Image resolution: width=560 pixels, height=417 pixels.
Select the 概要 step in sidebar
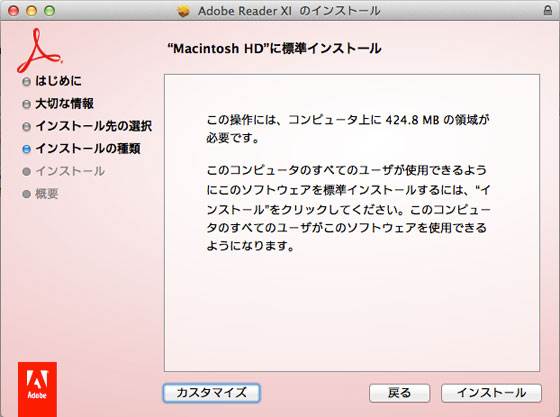(46, 194)
